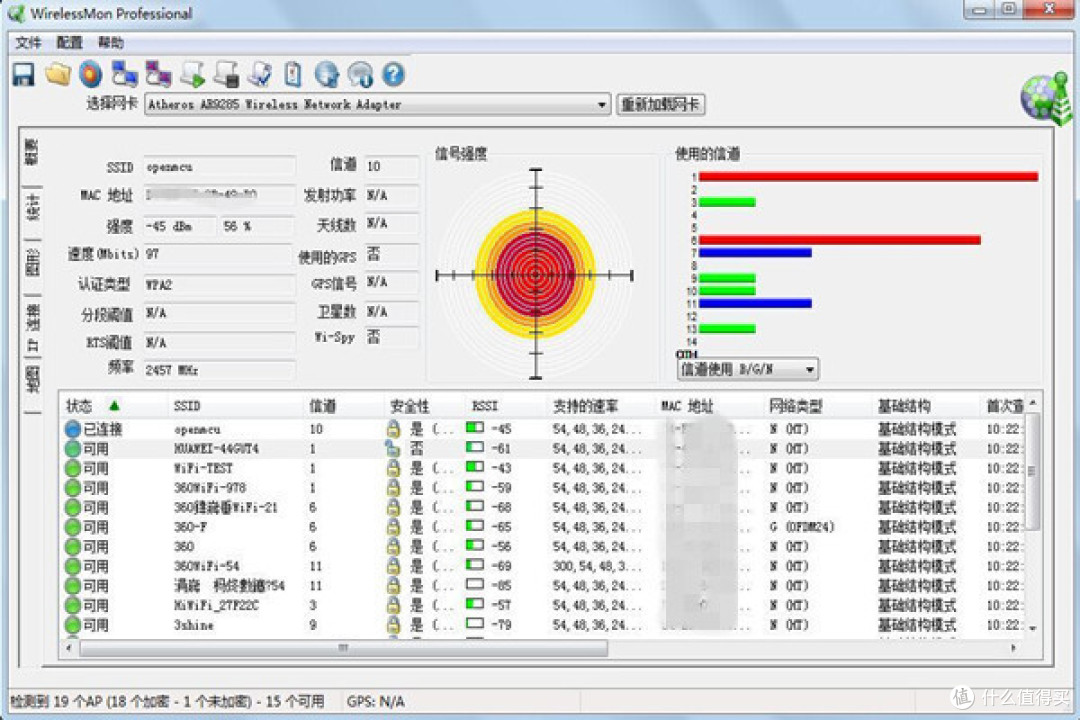The height and width of the screenshot is (720, 1080).
Task: Click the red channel 6 usage bar
Action: 840,240
